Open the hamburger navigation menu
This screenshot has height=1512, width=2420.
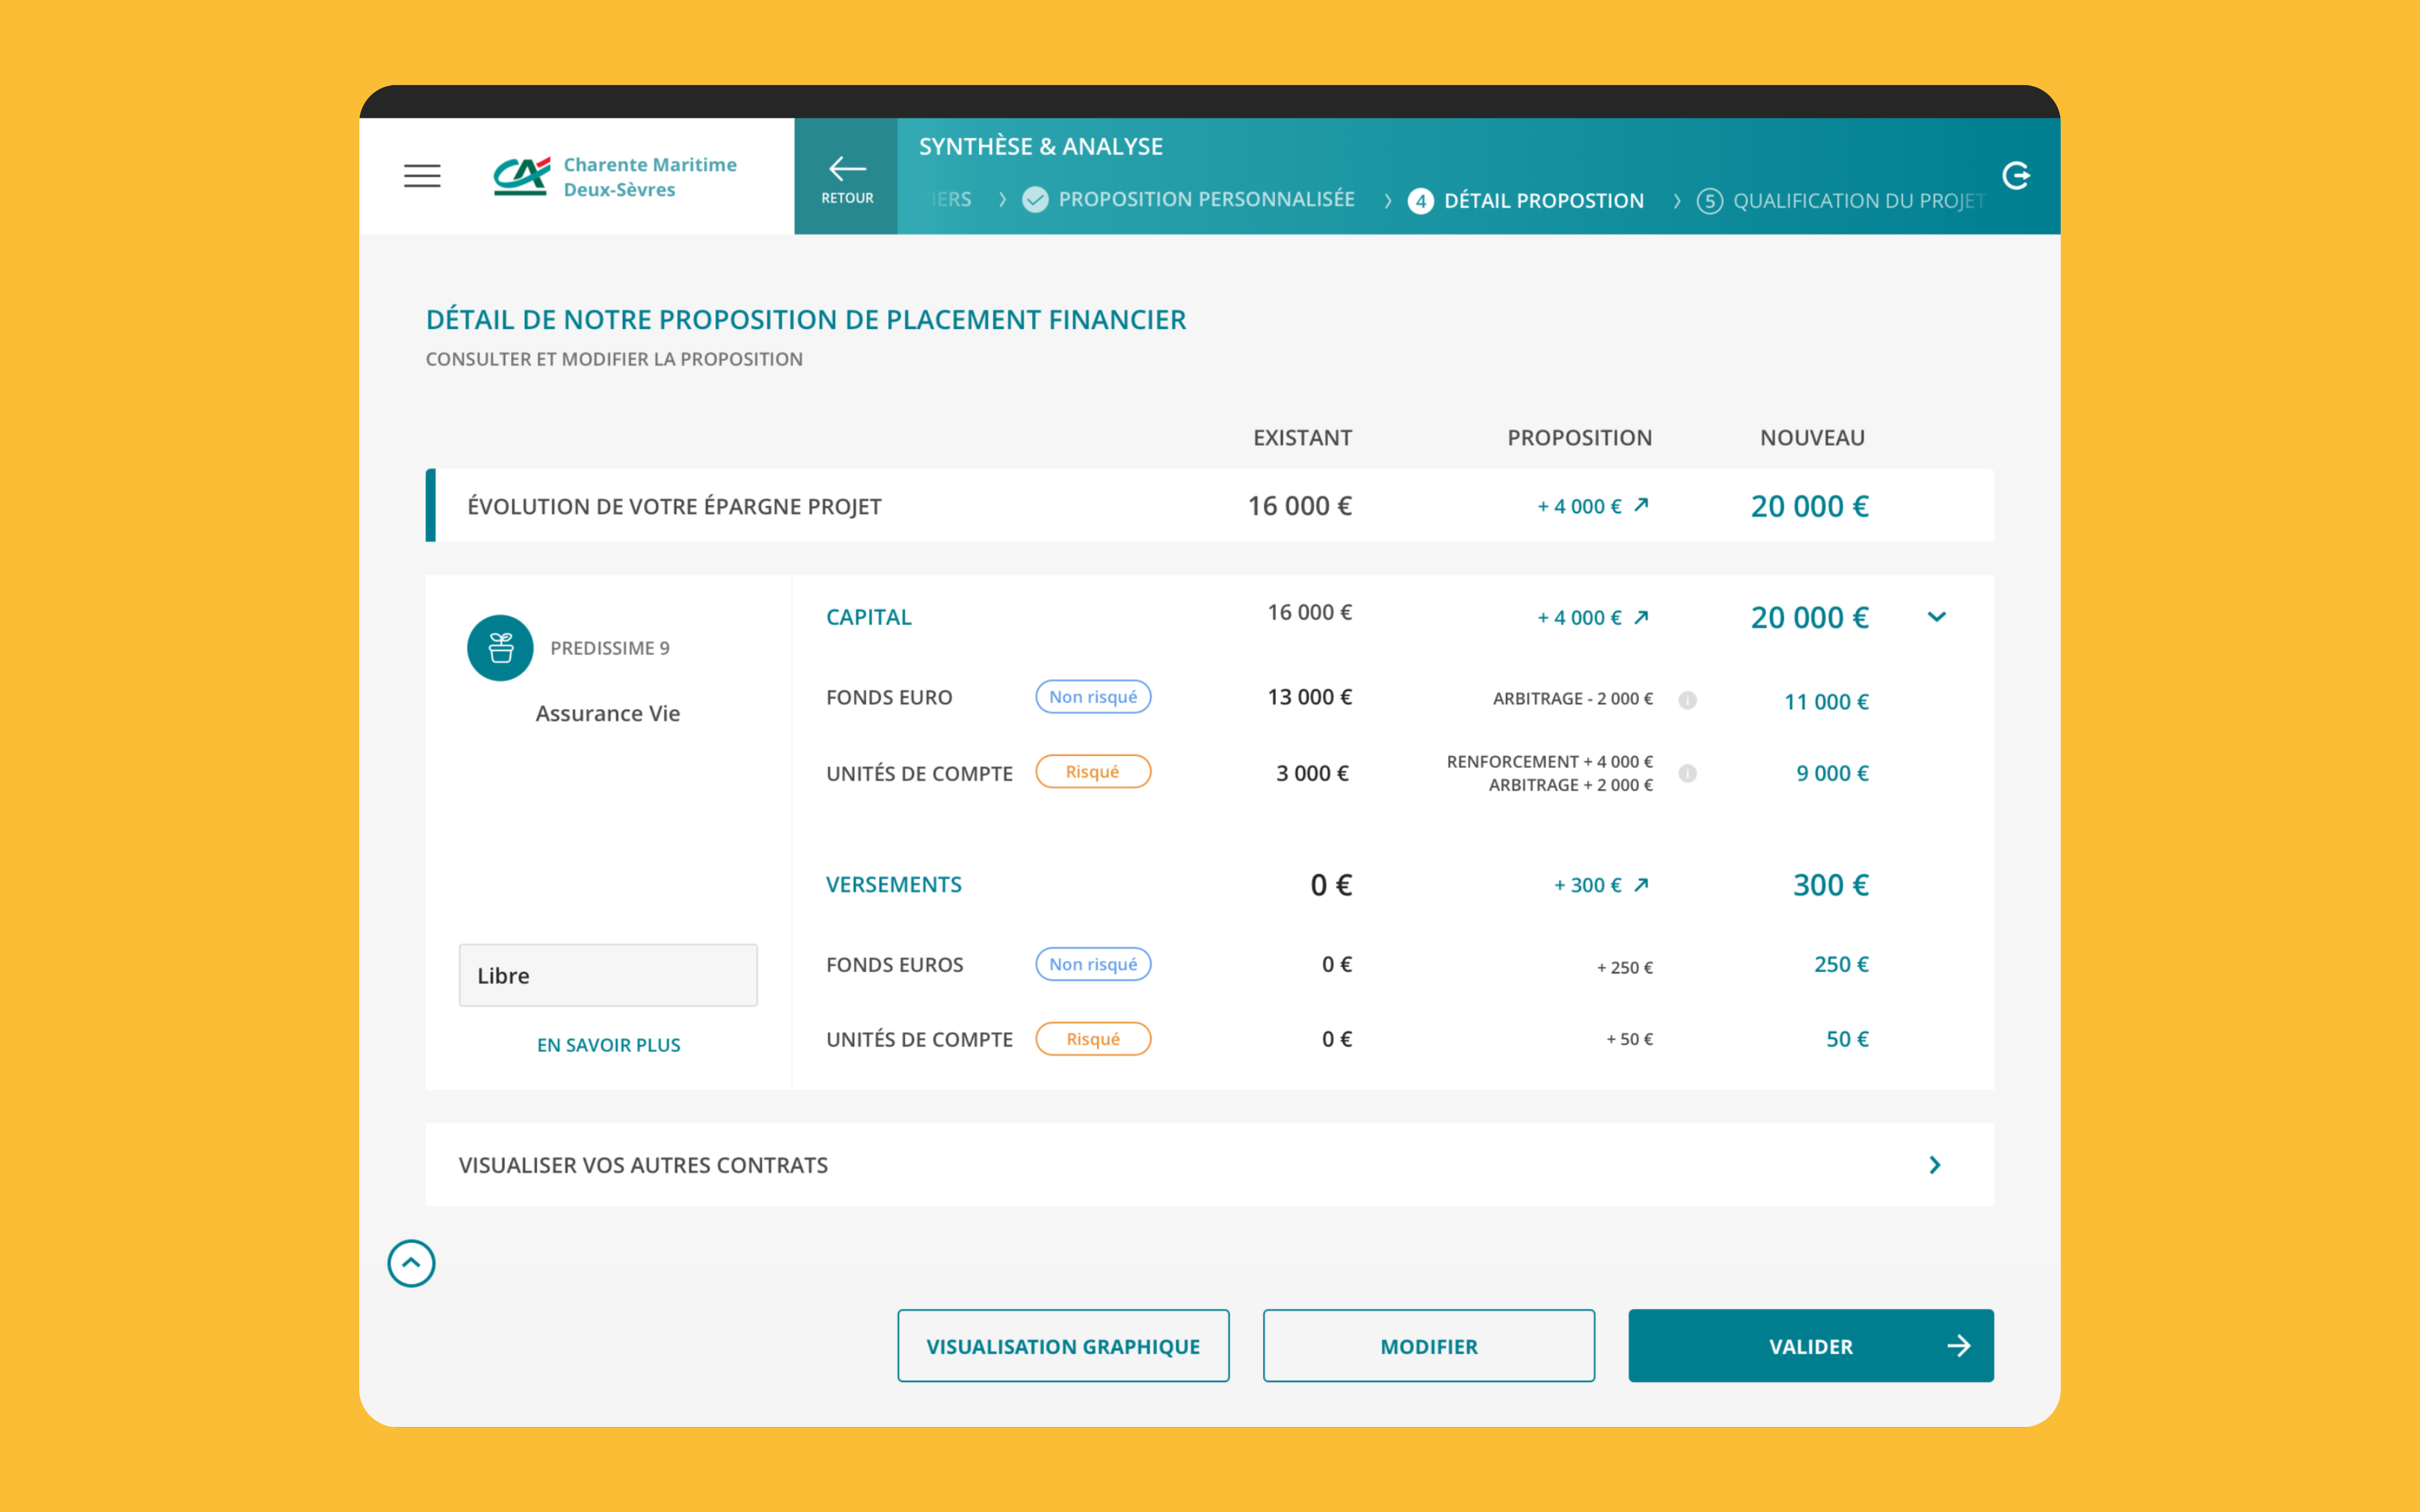click(421, 175)
